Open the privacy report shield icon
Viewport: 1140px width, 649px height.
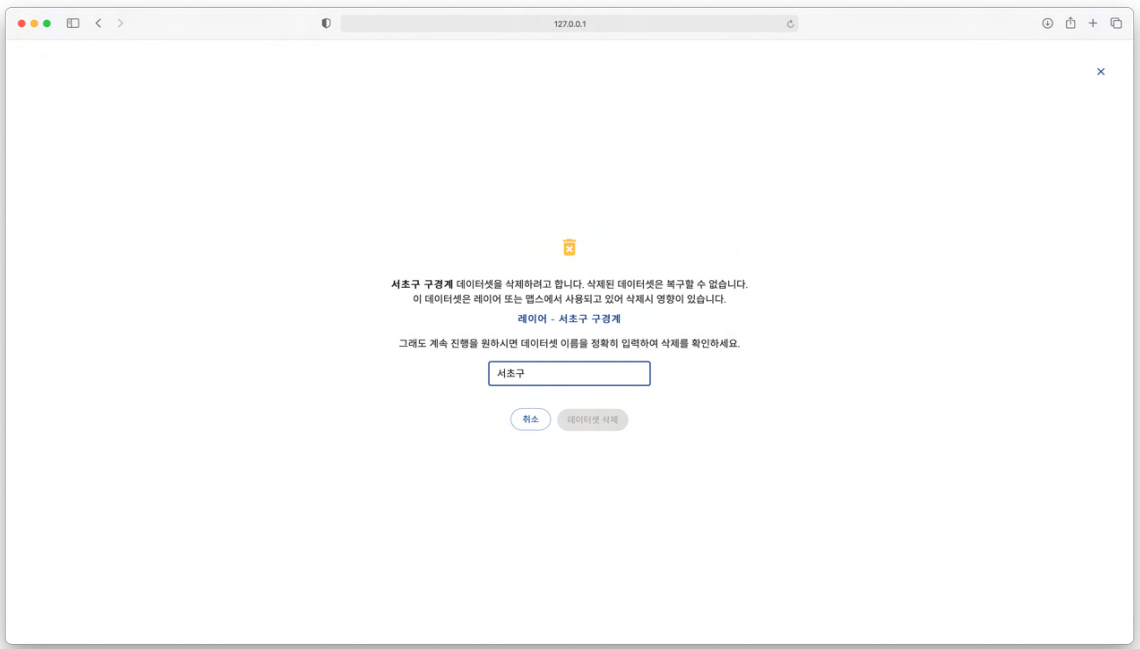(326, 23)
